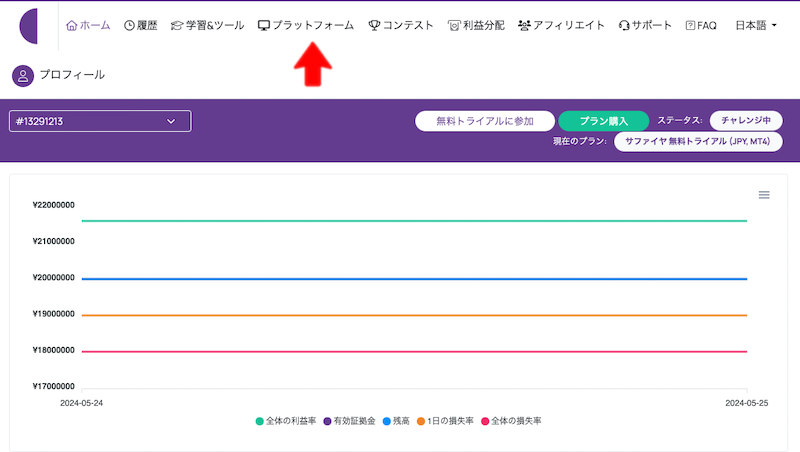Toggle the 全体の利益率 legend series

pos(286,421)
